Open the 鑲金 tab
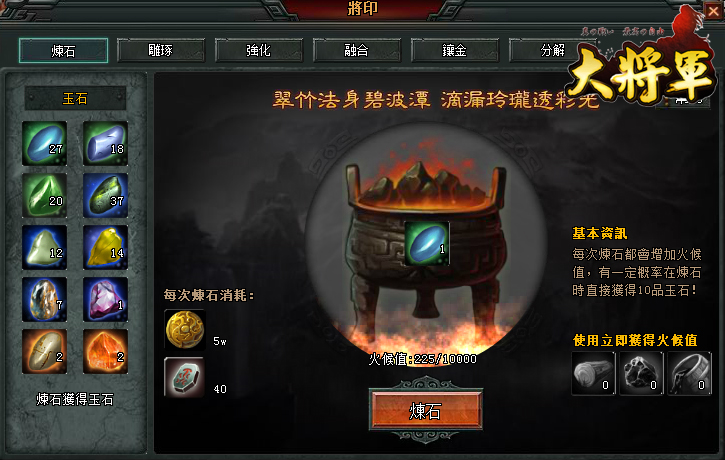Screen dimensions: 725x460 (x=455, y=50)
